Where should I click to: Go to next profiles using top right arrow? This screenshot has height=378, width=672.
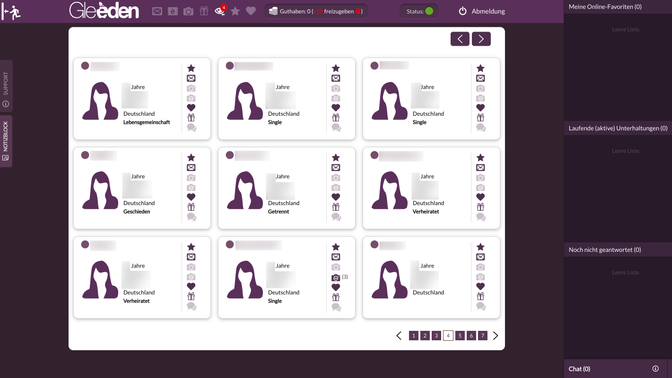[481, 39]
